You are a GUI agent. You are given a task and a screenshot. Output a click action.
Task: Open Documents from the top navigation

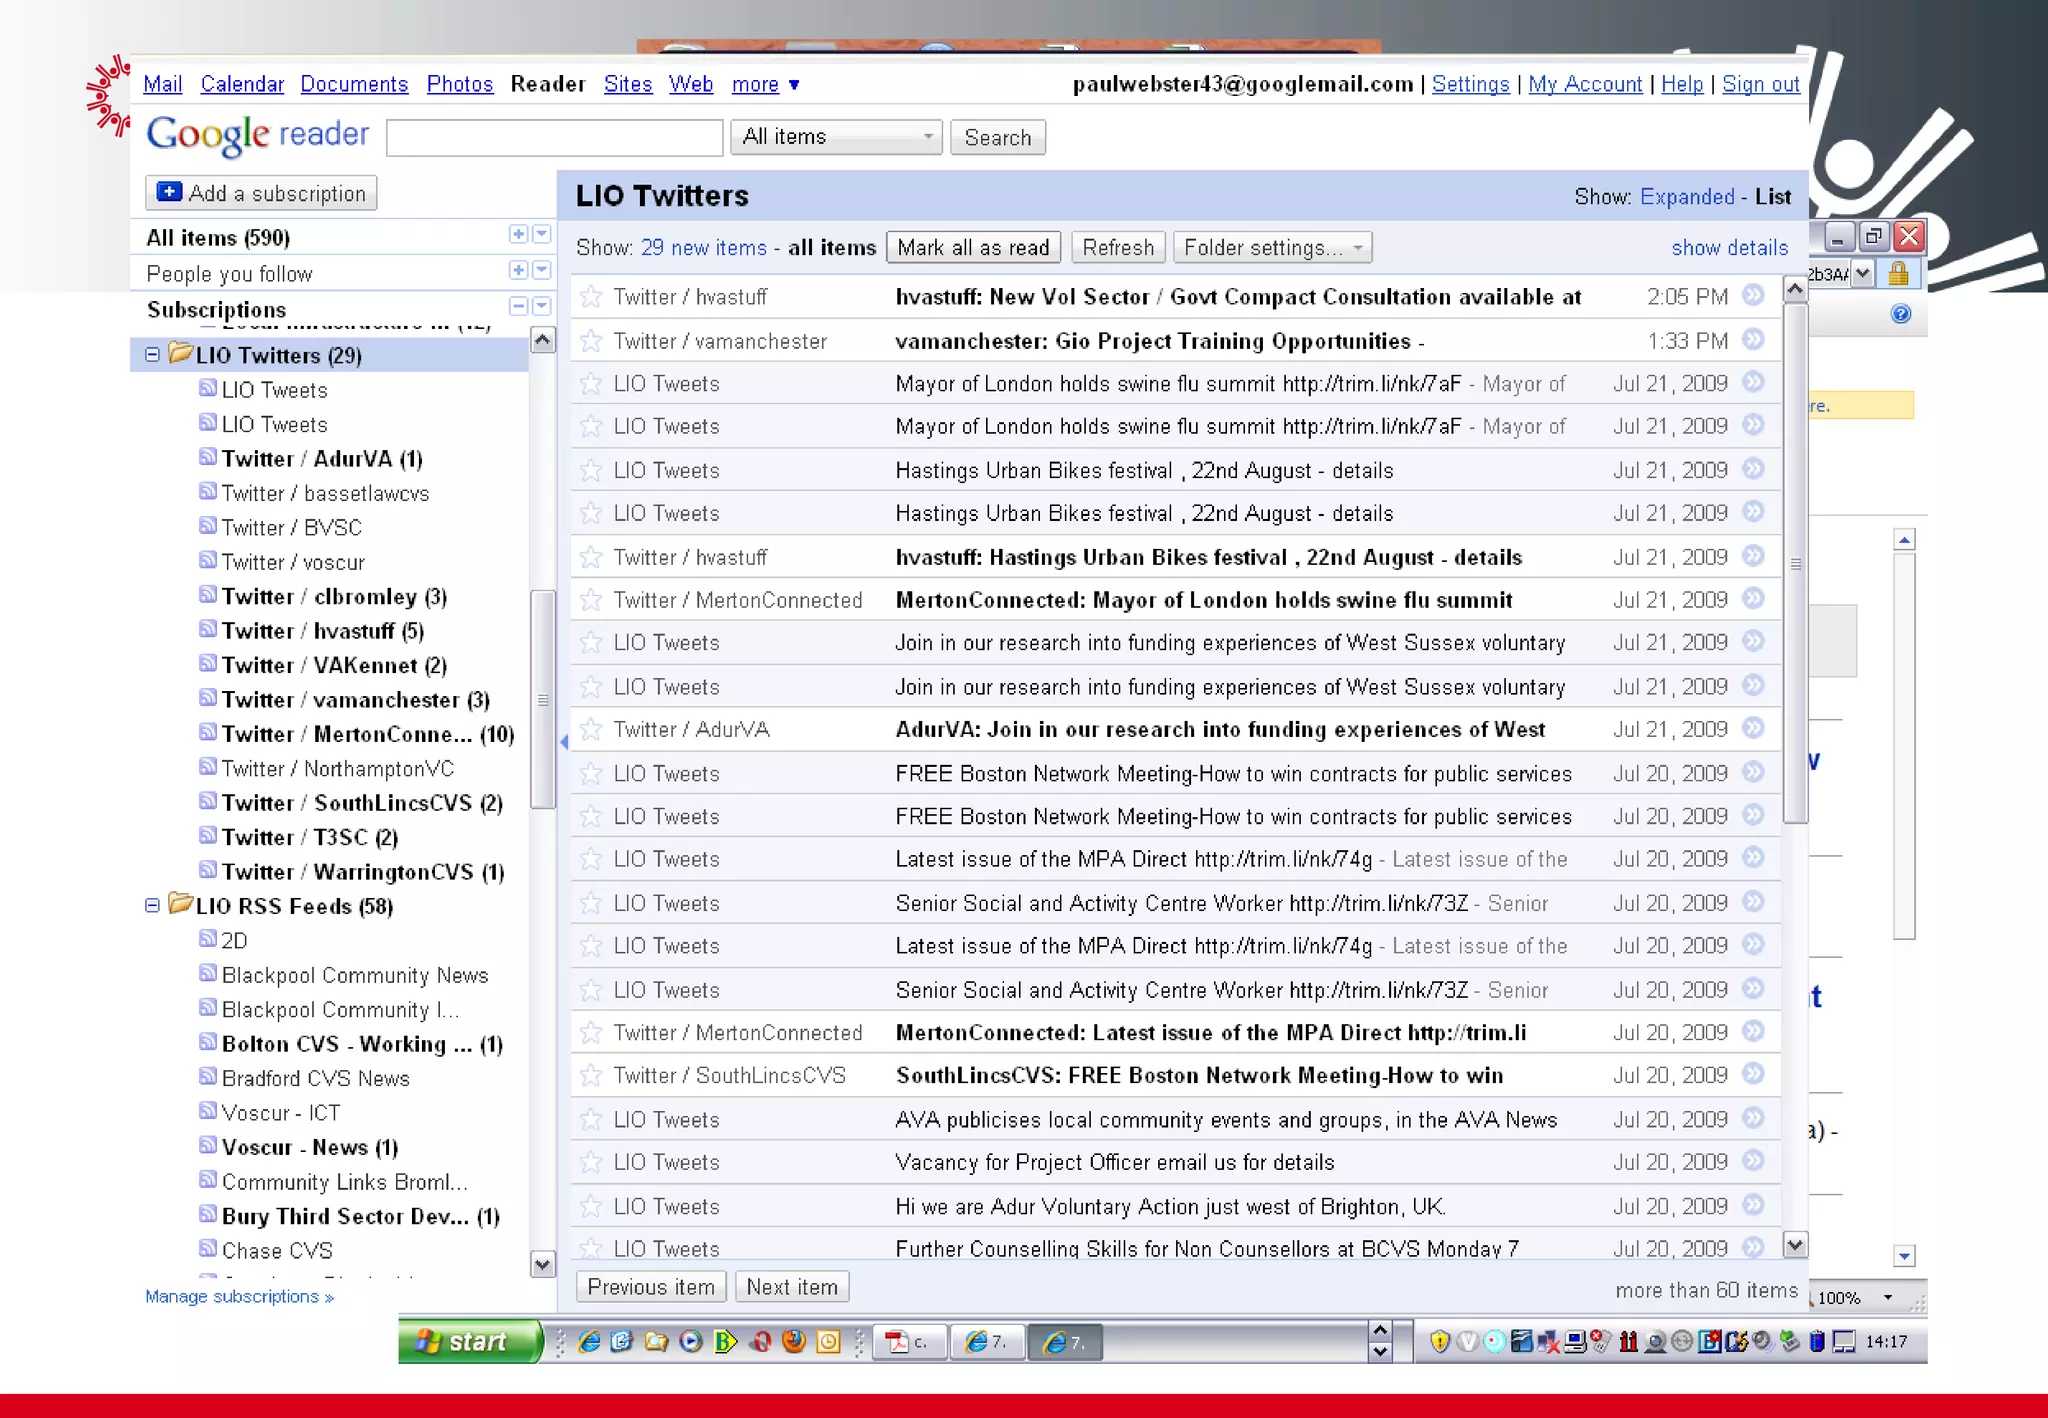coord(354,85)
